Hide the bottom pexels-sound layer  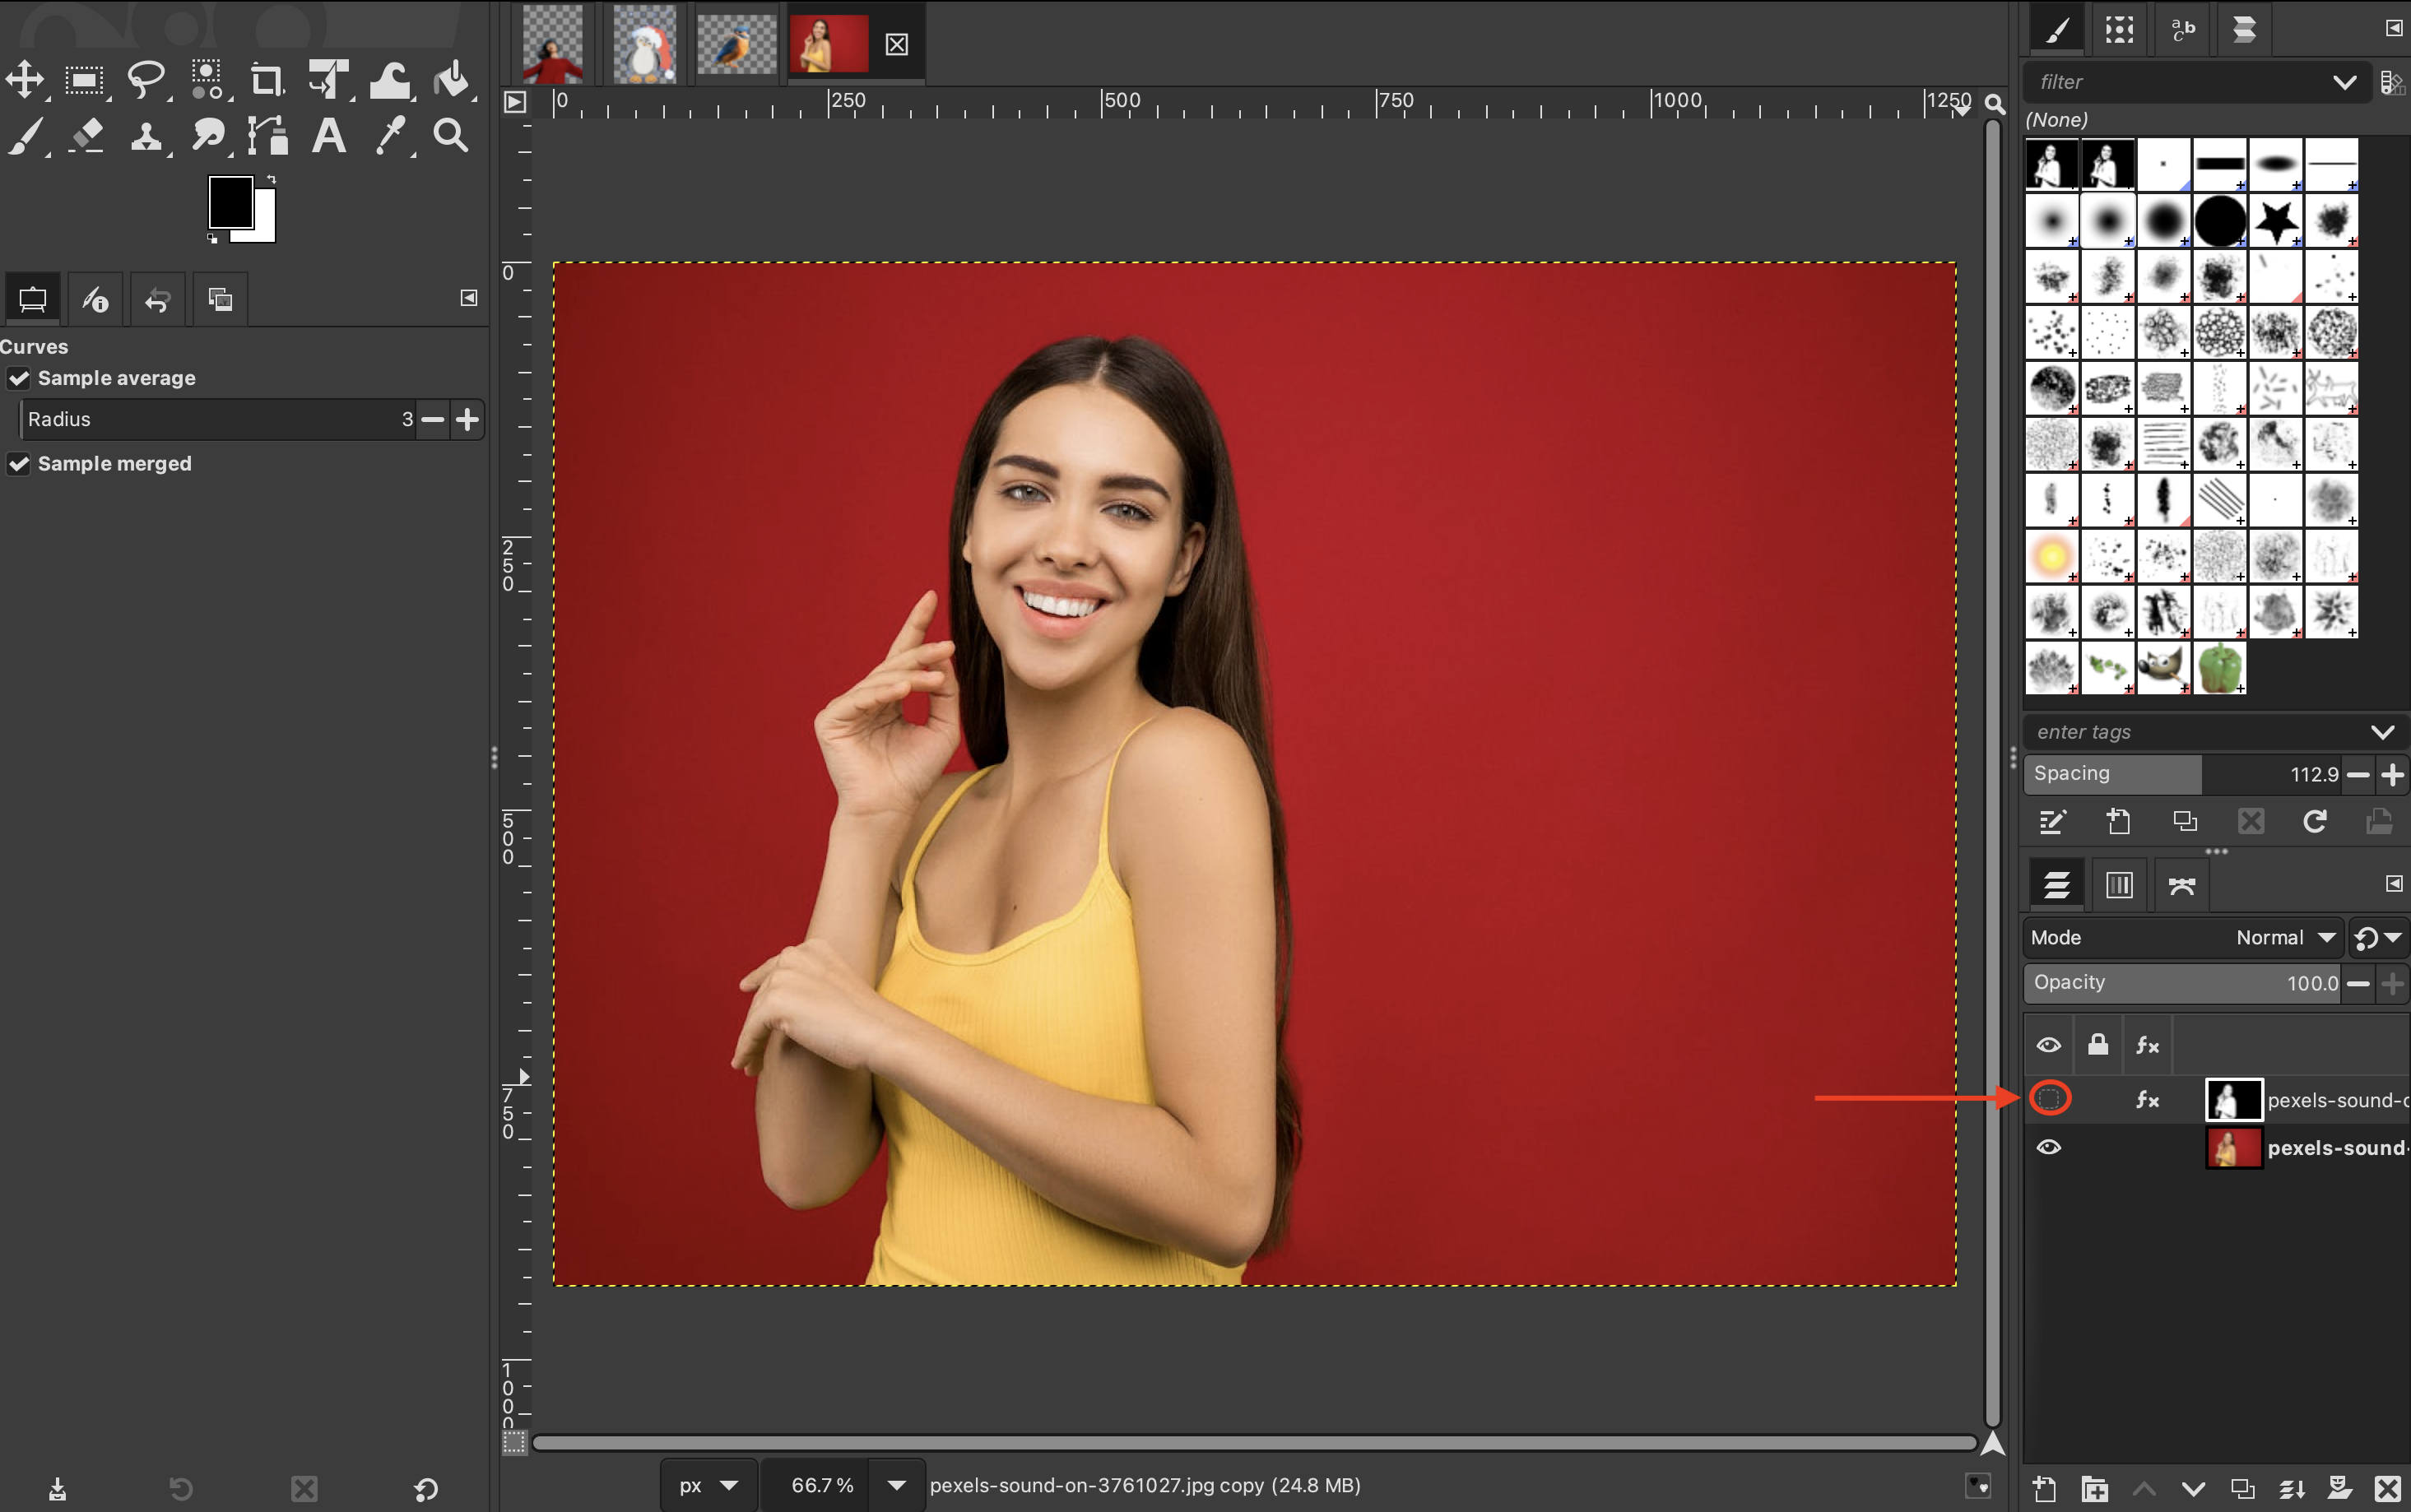(x=2048, y=1147)
